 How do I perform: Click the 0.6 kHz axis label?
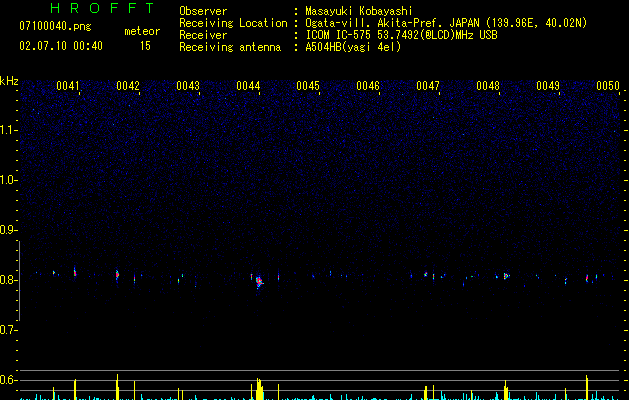coord(8,380)
